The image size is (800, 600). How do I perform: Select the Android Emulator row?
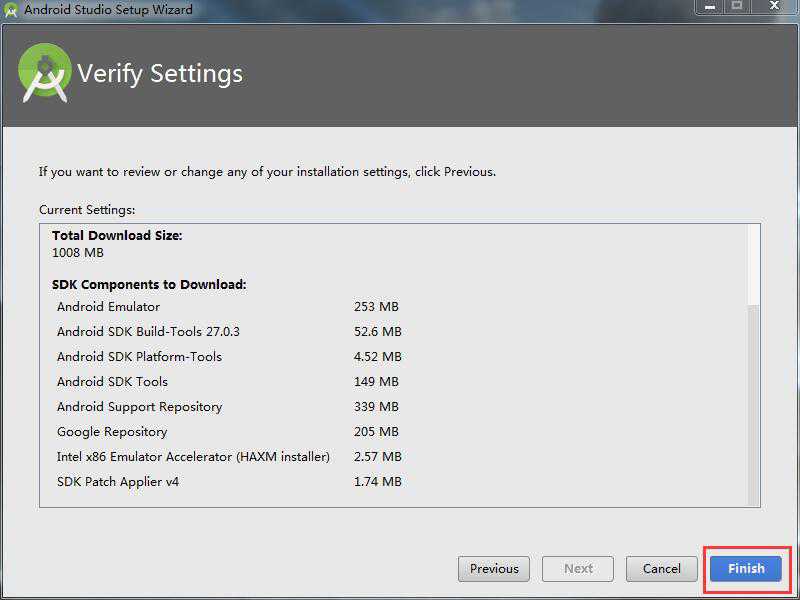click(x=108, y=307)
